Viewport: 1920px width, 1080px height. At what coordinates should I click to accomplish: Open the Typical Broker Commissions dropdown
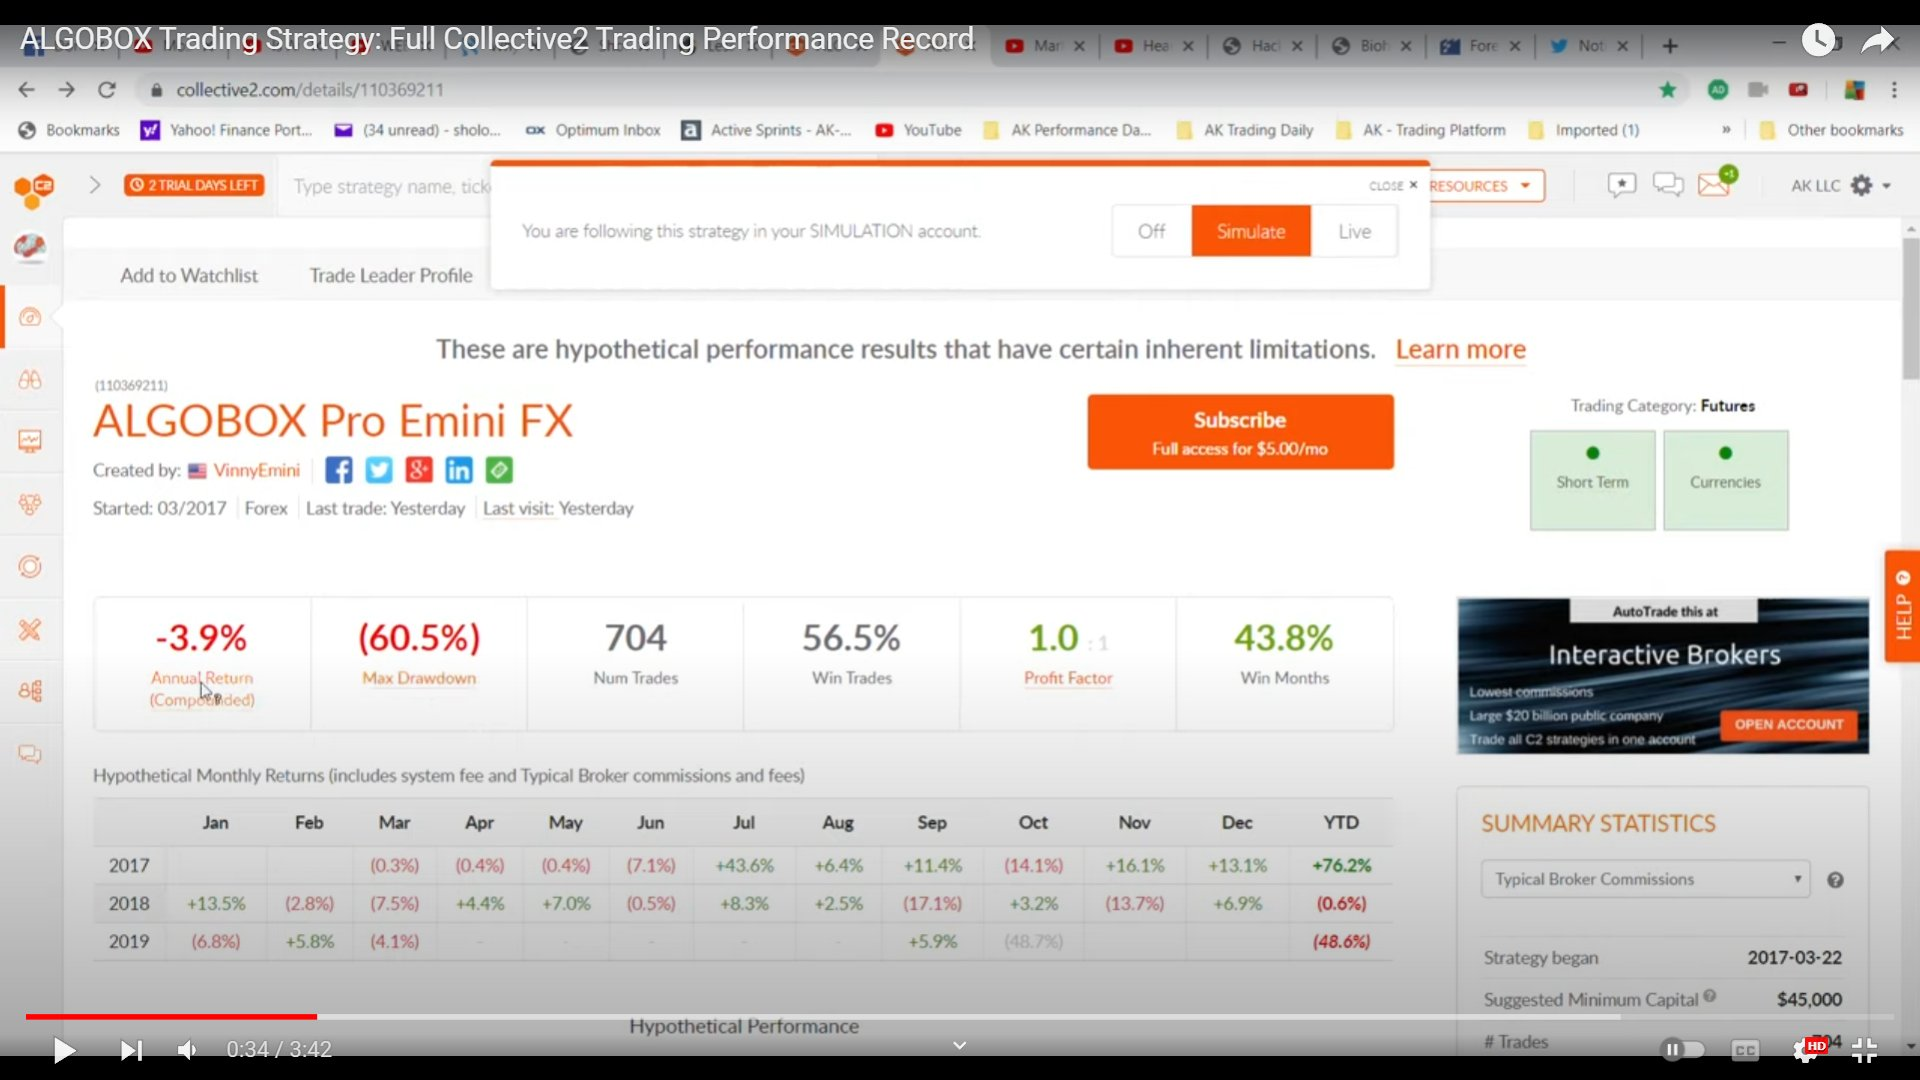click(1645, 879)
